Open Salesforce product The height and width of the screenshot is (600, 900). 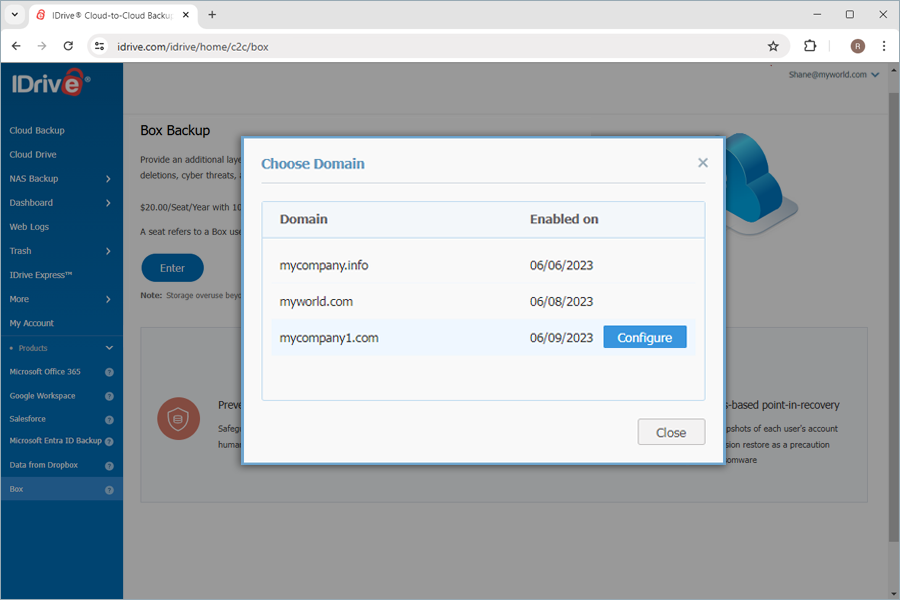point(27,419)
